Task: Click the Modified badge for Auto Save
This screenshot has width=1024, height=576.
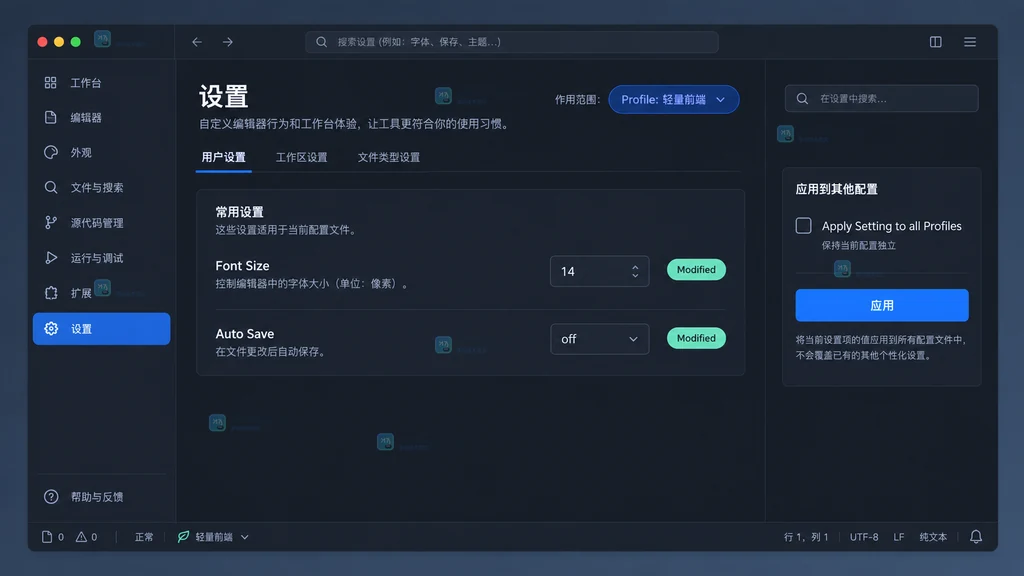Action: (696, 338)
